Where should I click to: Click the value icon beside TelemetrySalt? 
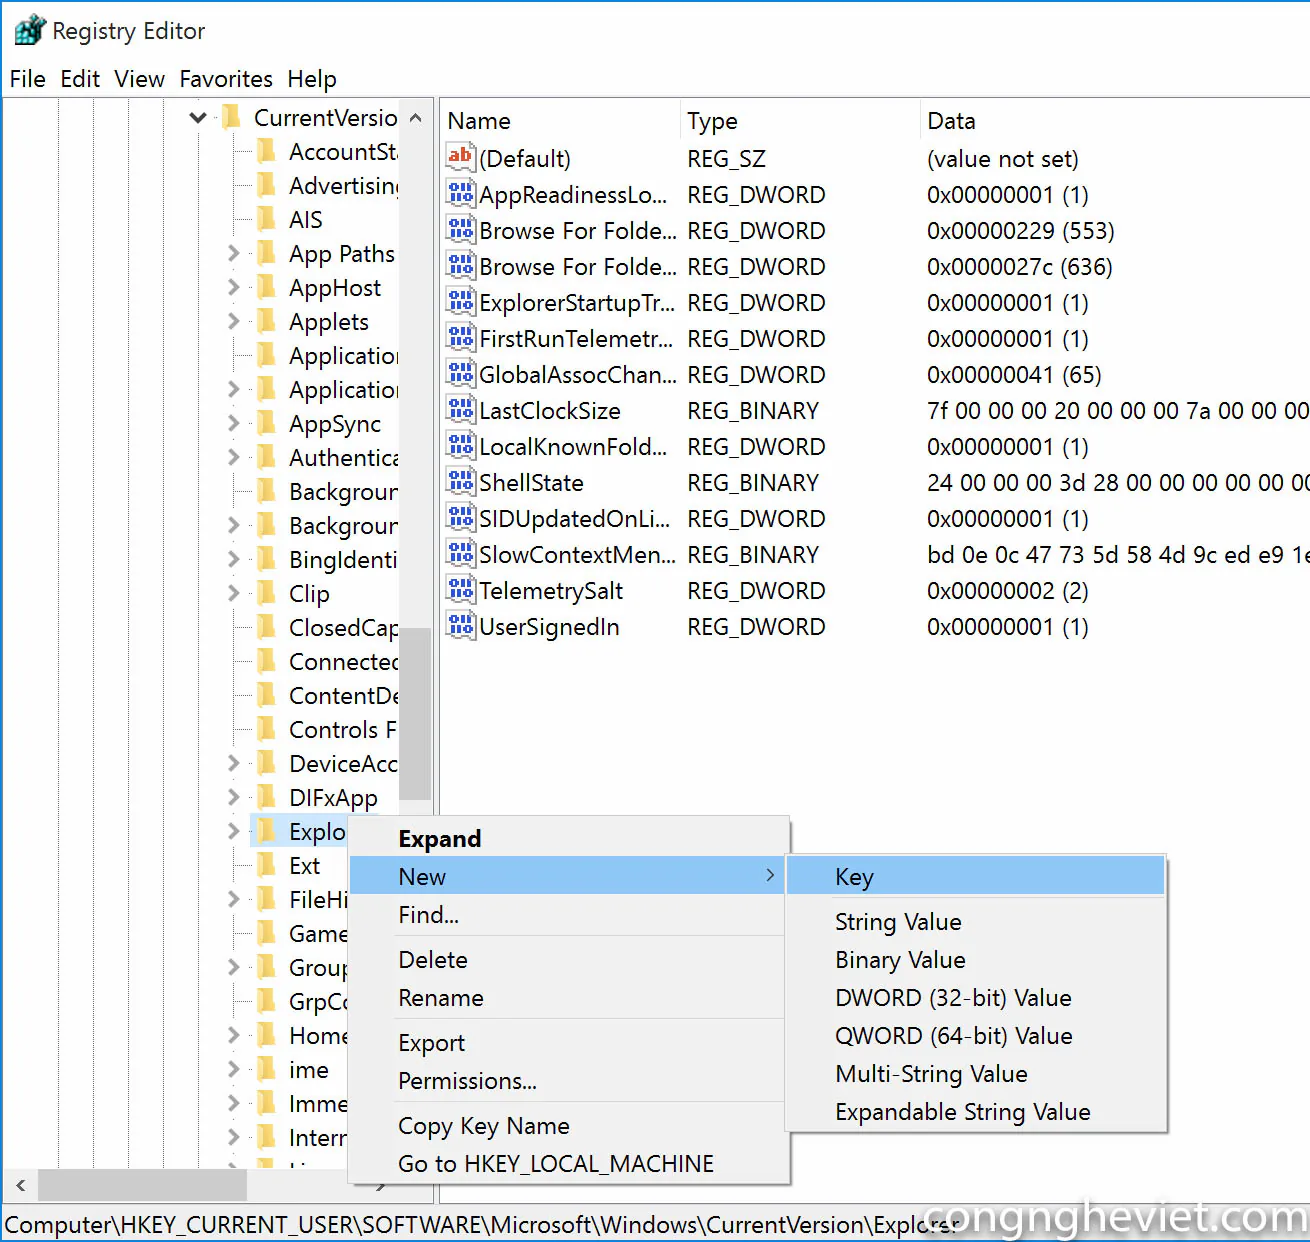point(460,589)
